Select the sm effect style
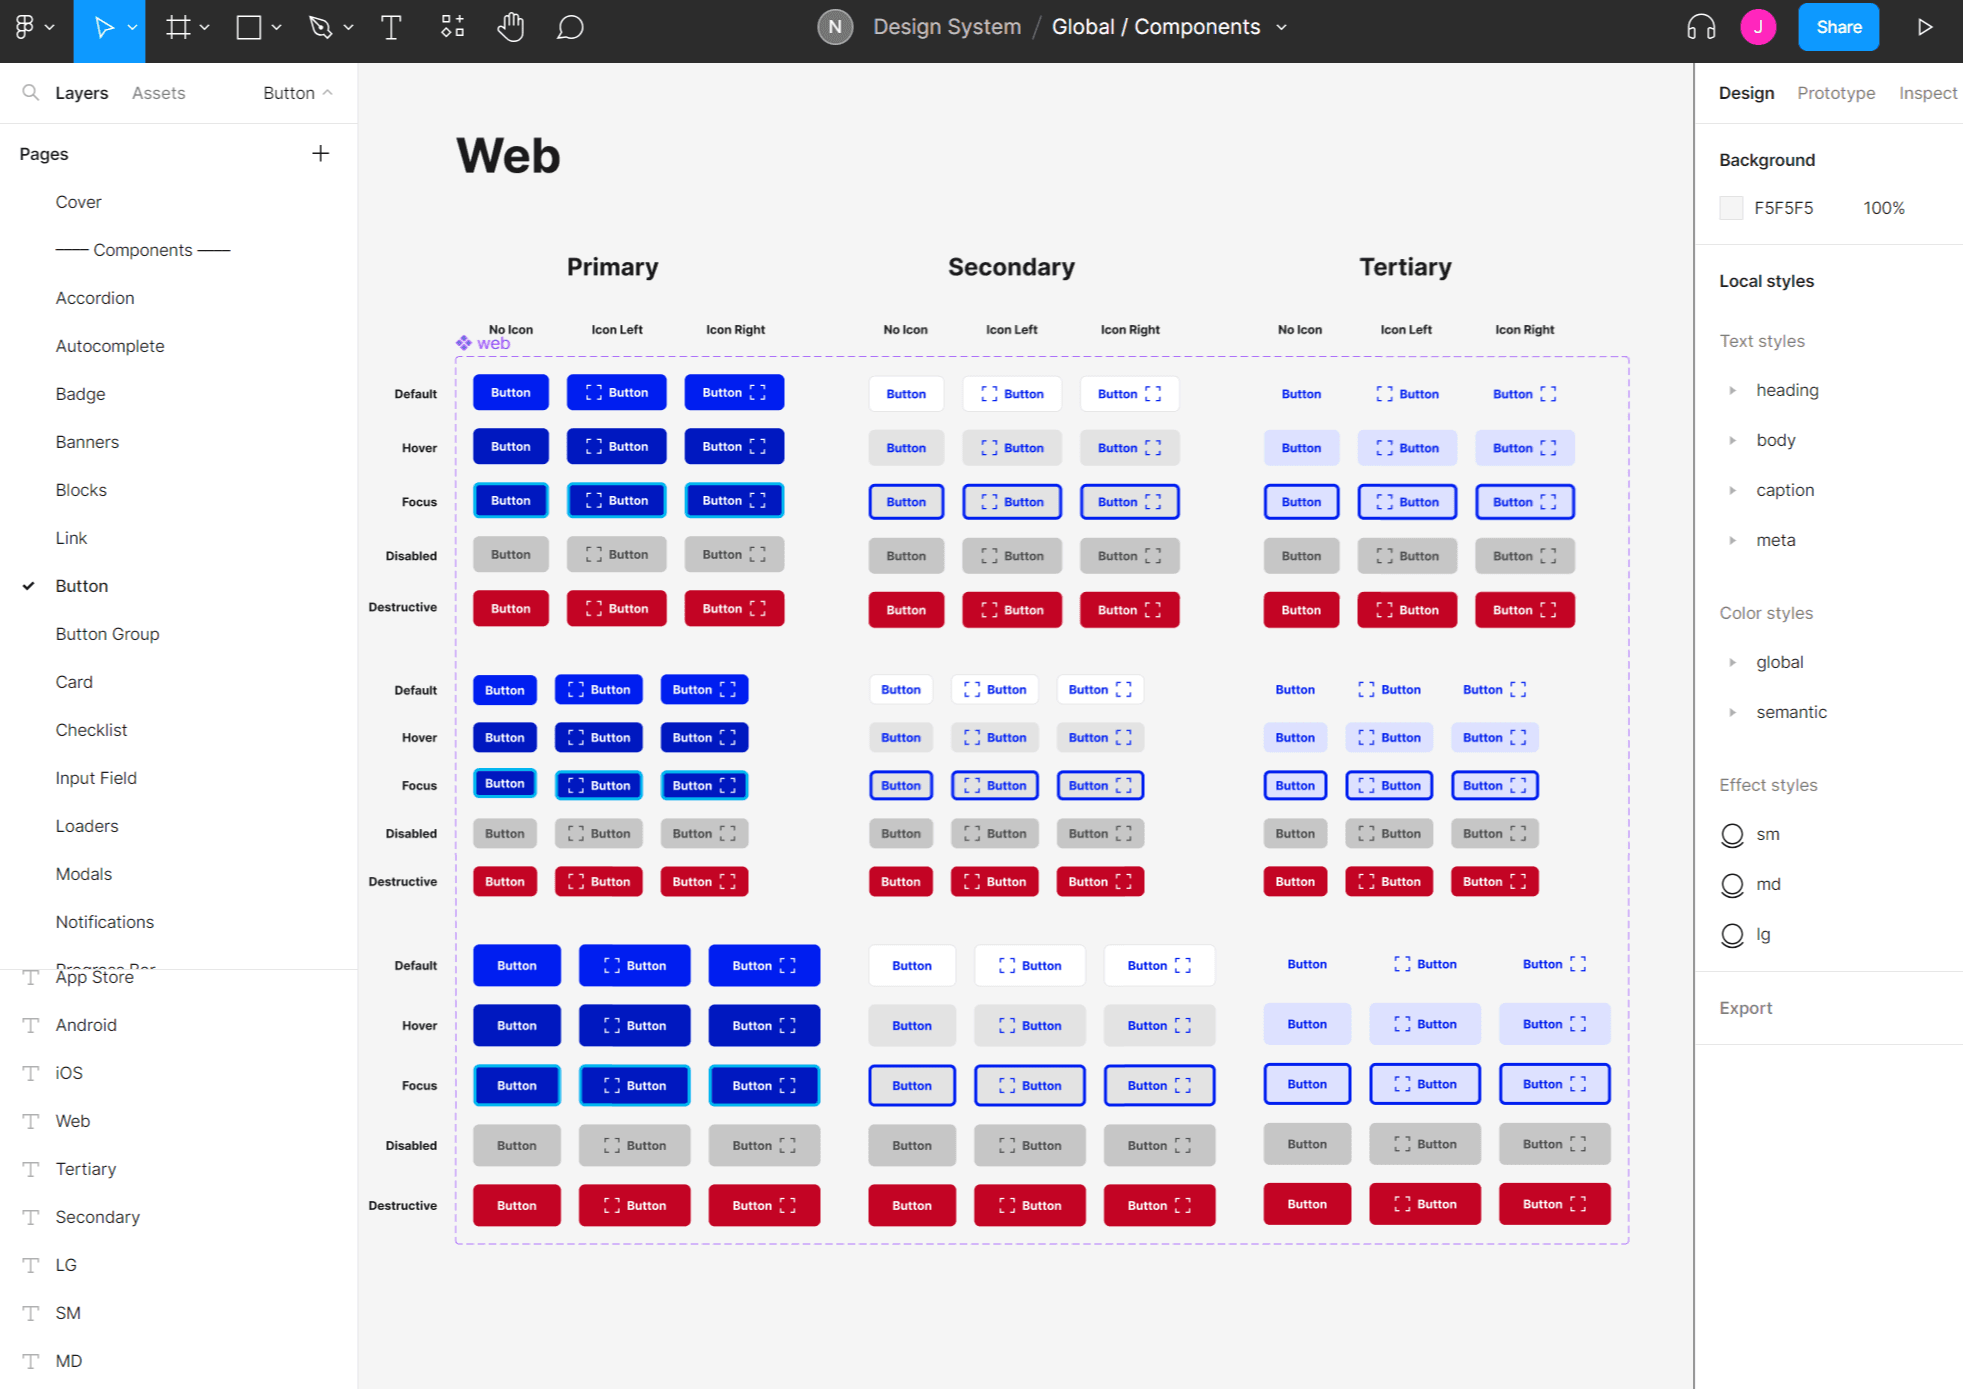 1768,834
